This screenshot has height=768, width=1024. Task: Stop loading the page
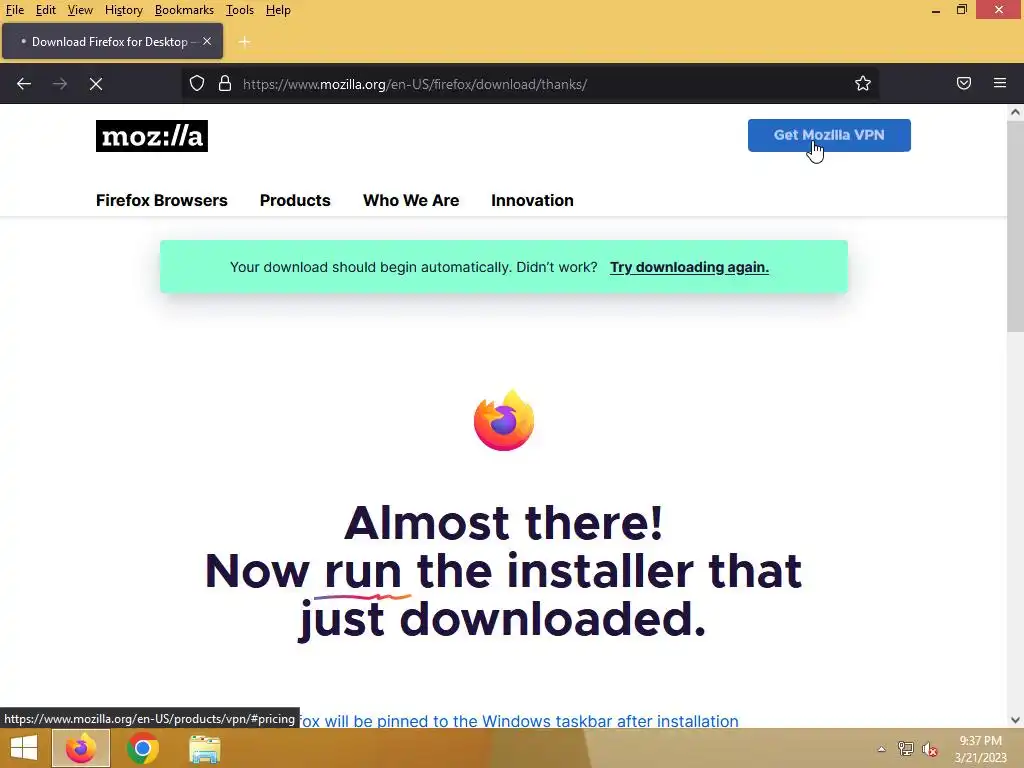96,84
